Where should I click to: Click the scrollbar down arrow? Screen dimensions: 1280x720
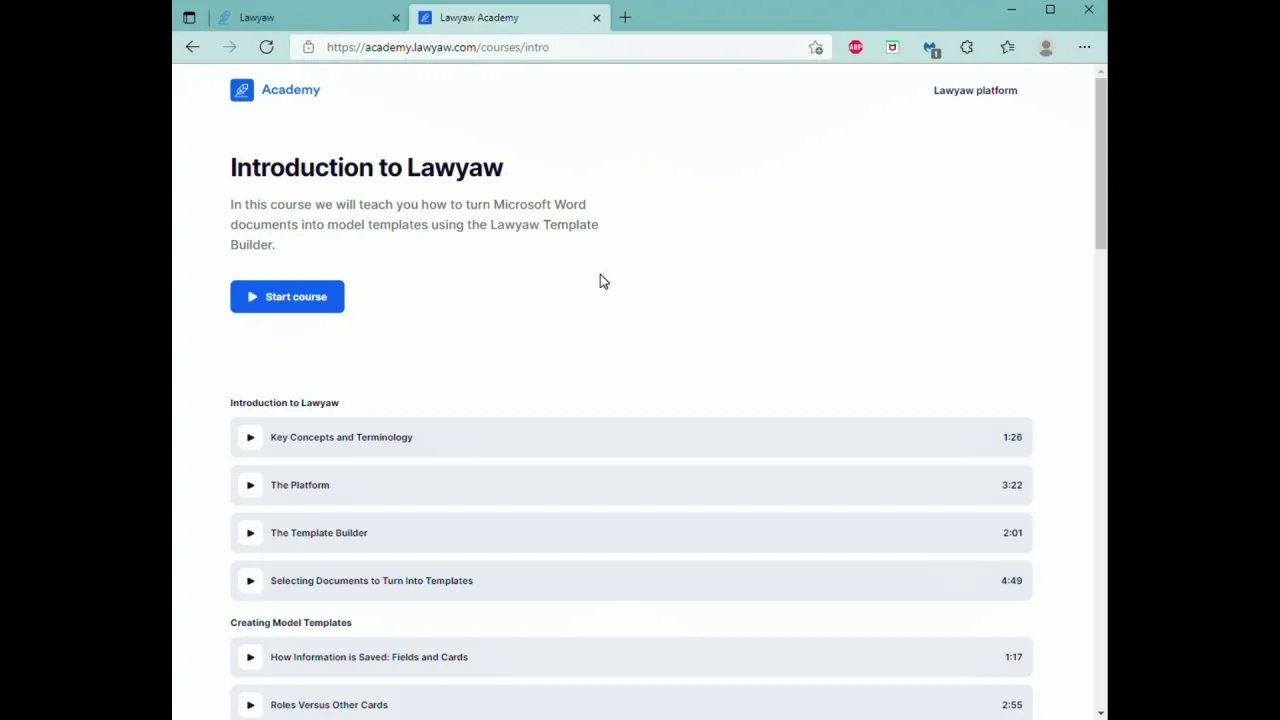tap(1101, 713)
